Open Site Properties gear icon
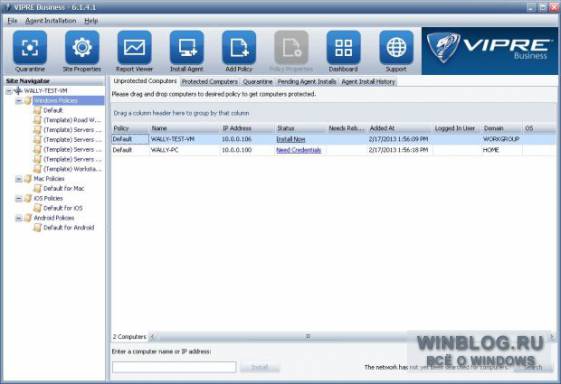 82,48
